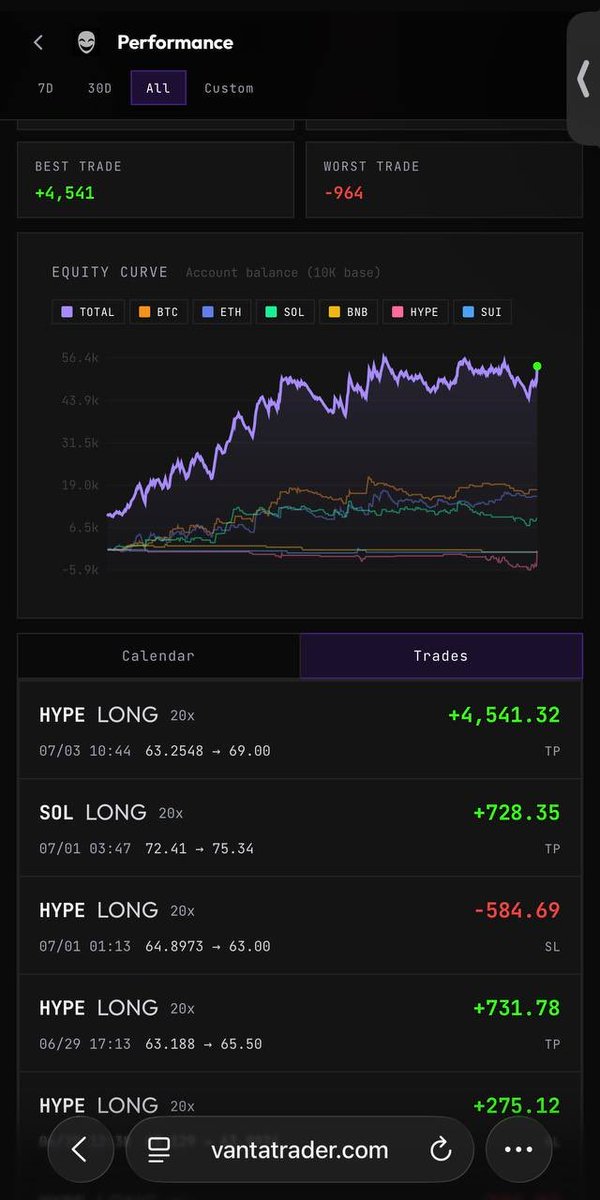Toggle the ETH series in legend
Screen dimensions: 600x1200
click(x=222, y=312)
